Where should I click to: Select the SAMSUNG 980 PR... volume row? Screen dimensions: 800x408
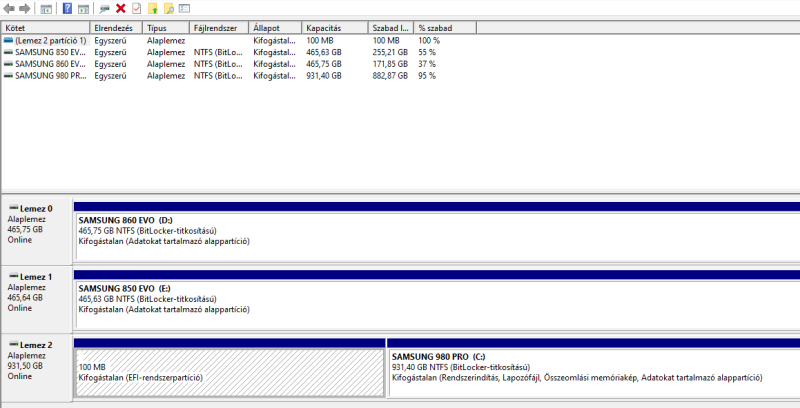point(240,75)
